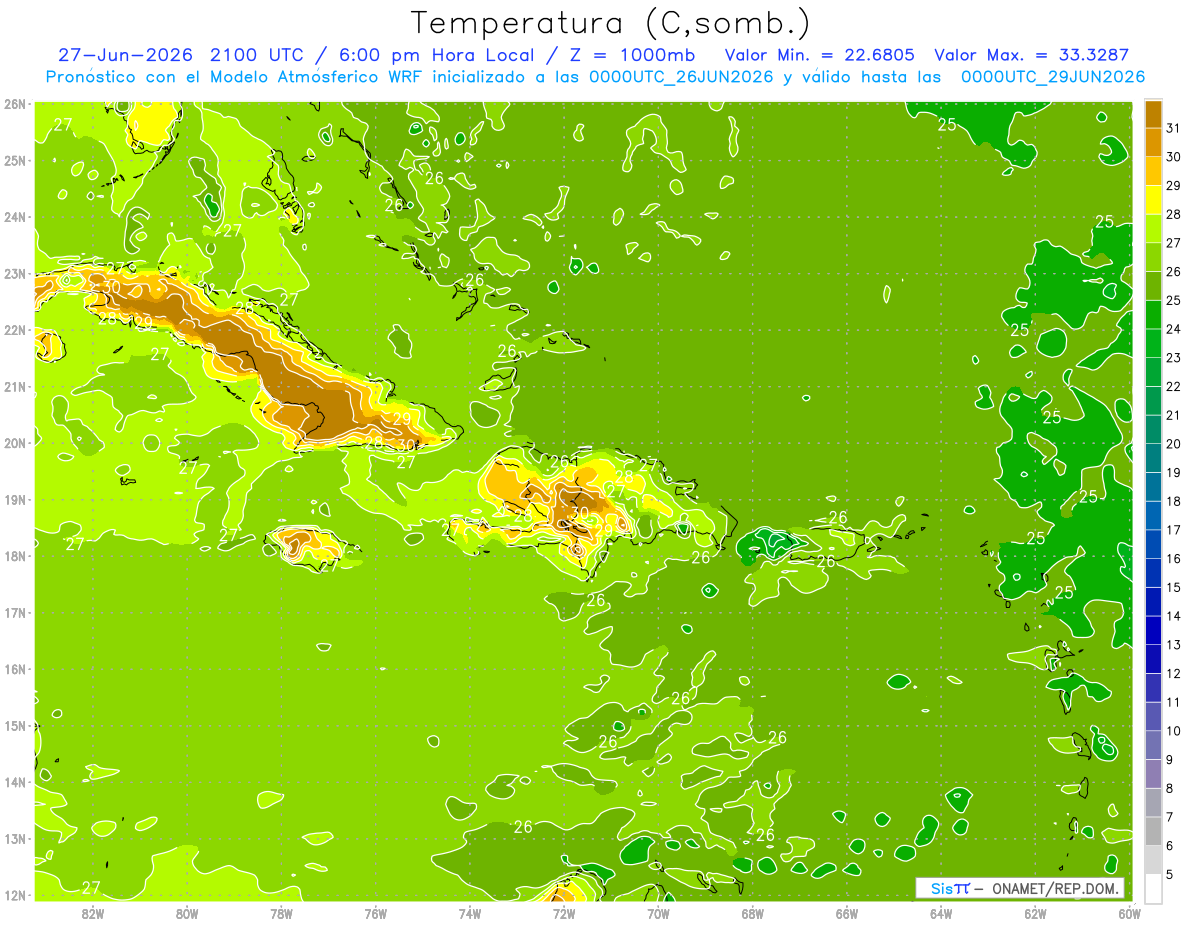Click the 19N latitude axis label
This screenshot has height=927, width=1200.
pos(15,499)
